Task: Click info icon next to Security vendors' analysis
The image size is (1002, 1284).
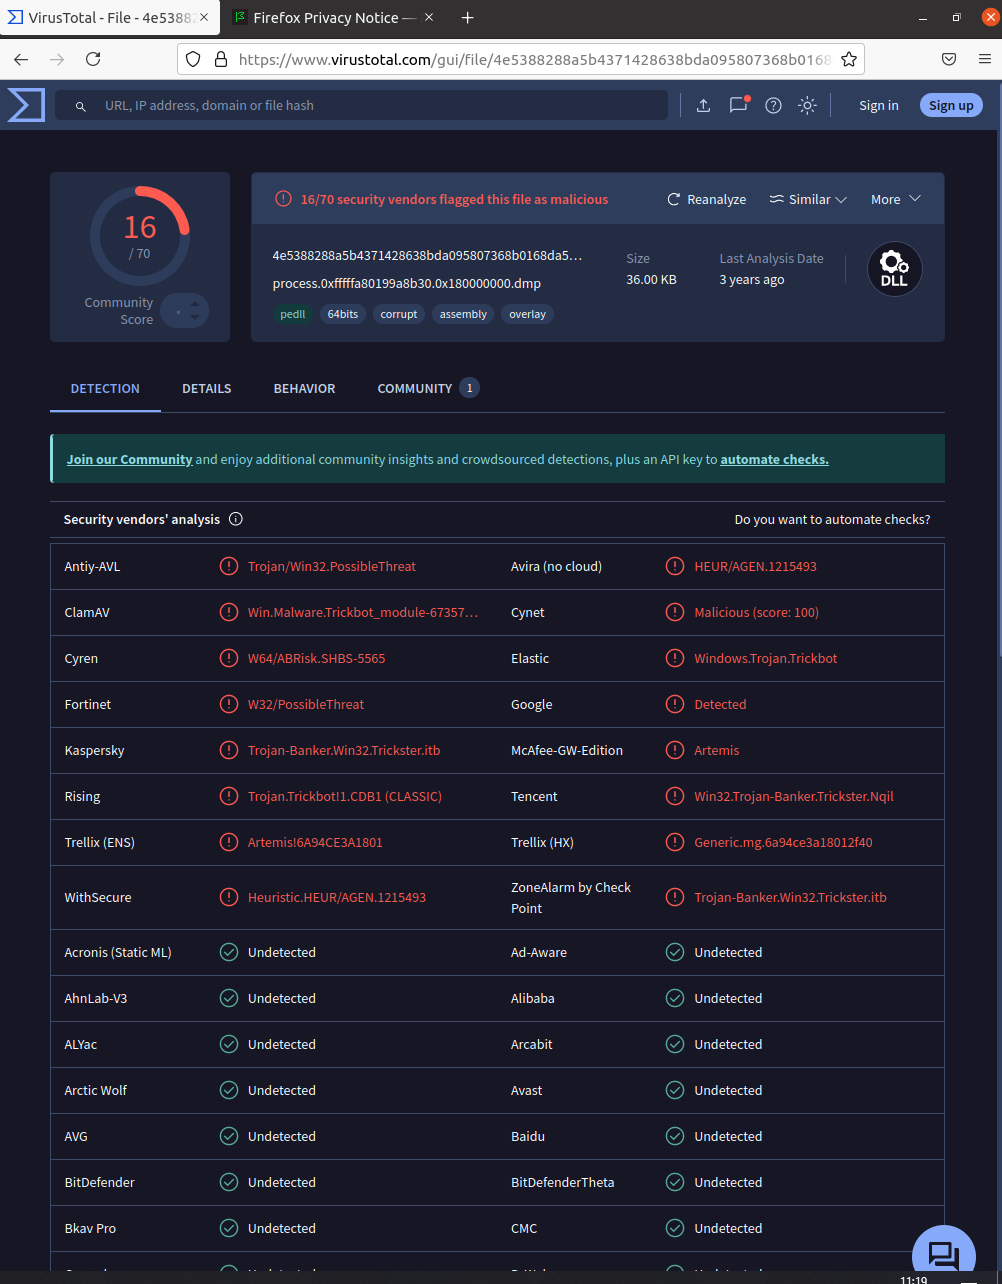Action: coord(236,519)
